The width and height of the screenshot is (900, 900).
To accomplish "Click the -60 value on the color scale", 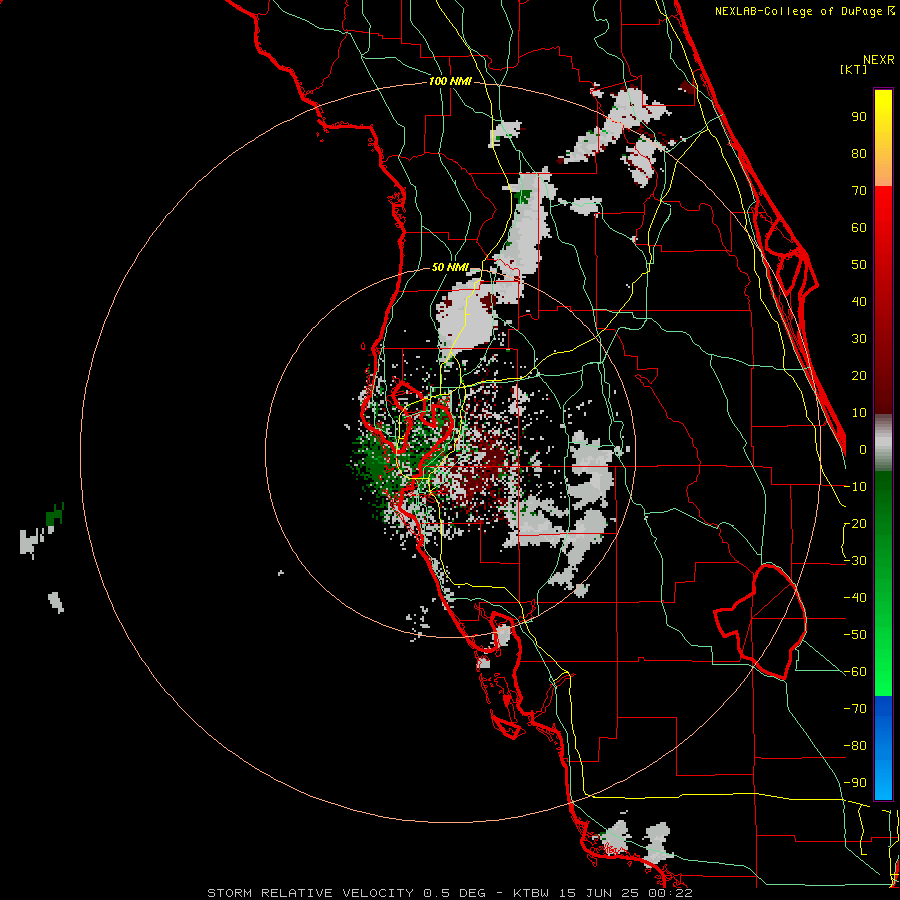I will coord(855,672).
